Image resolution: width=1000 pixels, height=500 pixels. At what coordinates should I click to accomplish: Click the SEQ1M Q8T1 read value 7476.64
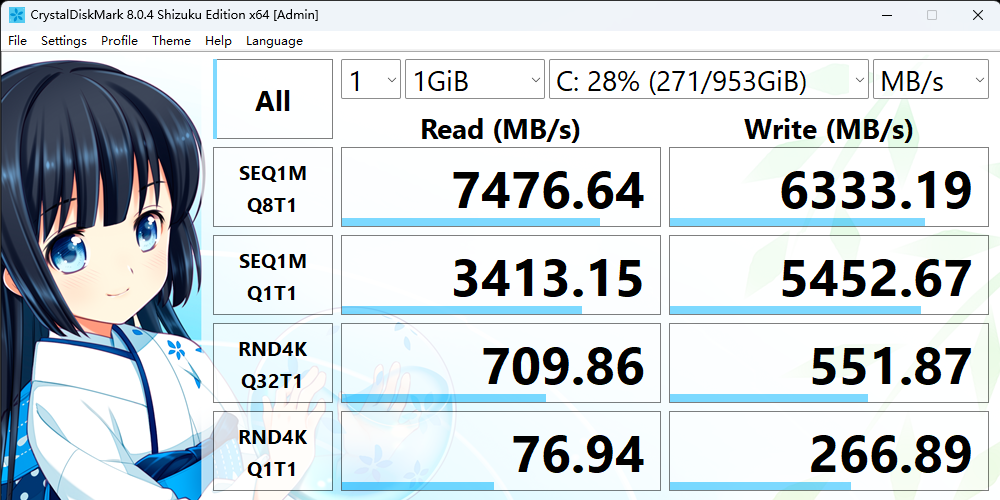[501, 187]
